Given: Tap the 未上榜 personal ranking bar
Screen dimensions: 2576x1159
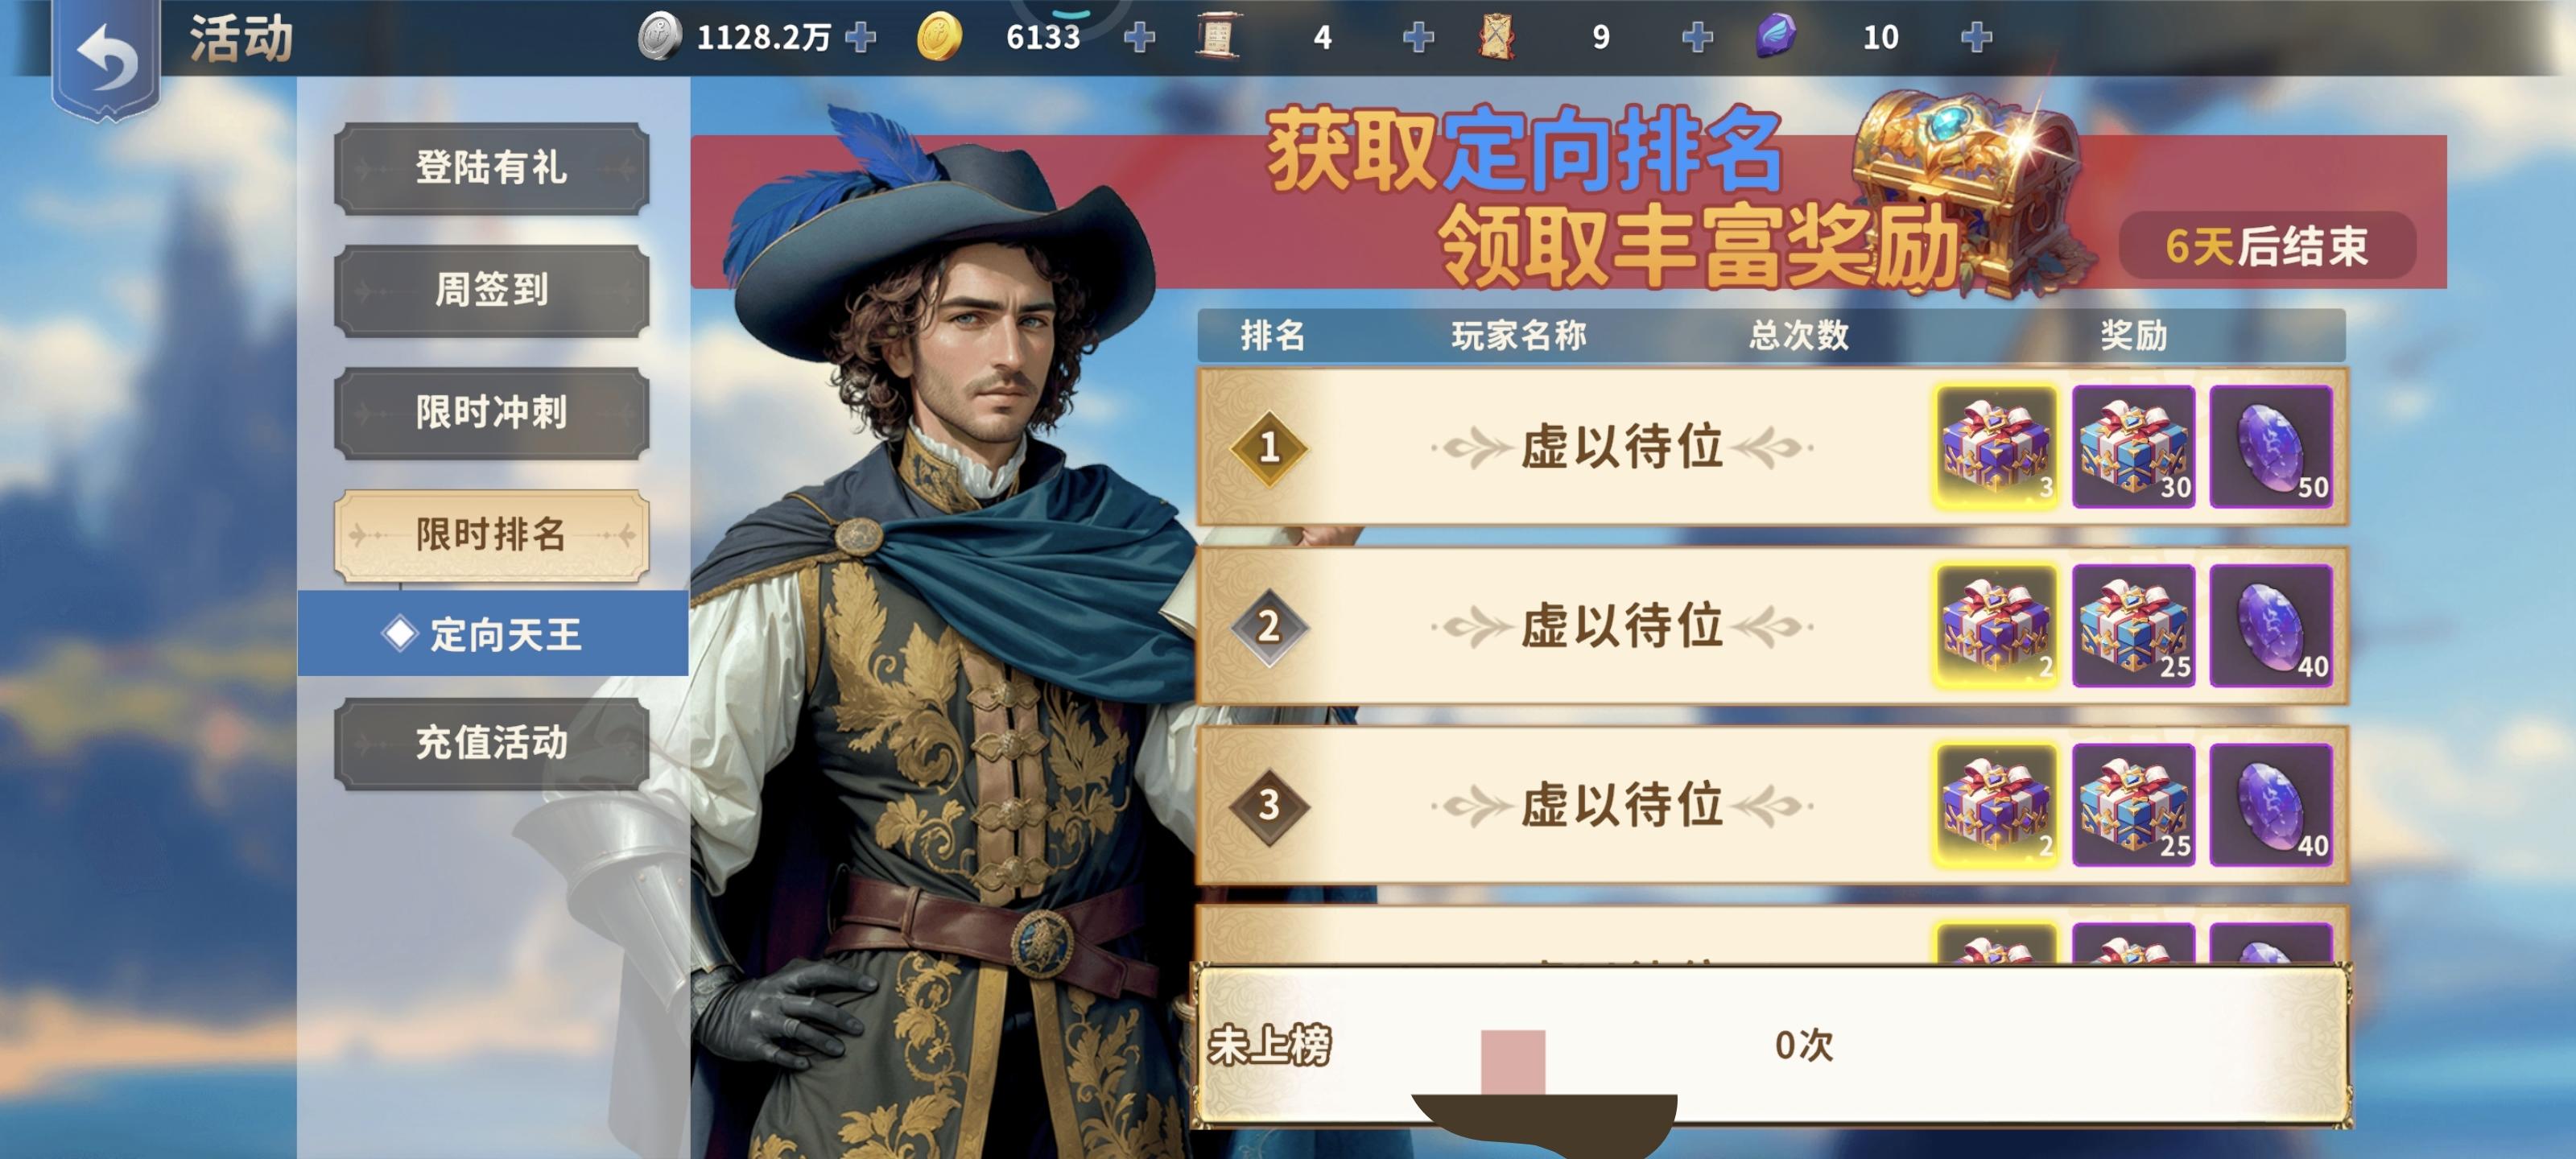Looking at the screenshot, I should (1772, 1046).
